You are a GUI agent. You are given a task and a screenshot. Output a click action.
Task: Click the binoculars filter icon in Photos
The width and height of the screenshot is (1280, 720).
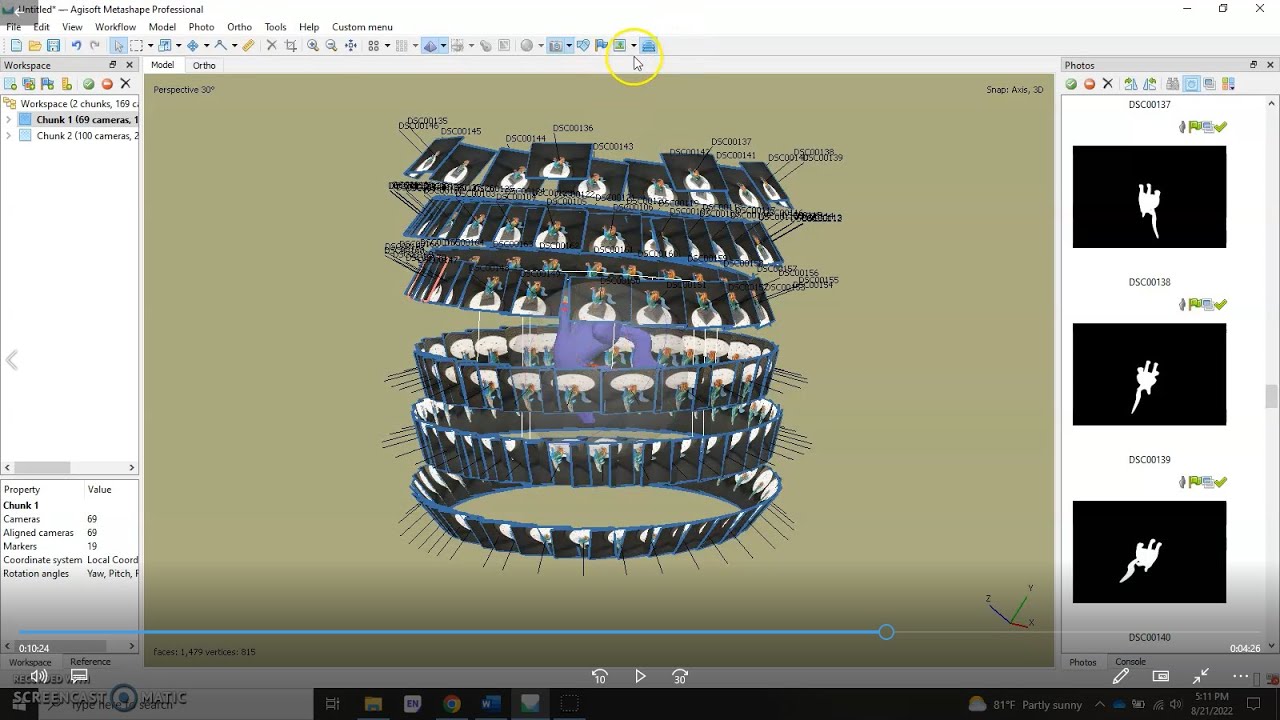1173,84
